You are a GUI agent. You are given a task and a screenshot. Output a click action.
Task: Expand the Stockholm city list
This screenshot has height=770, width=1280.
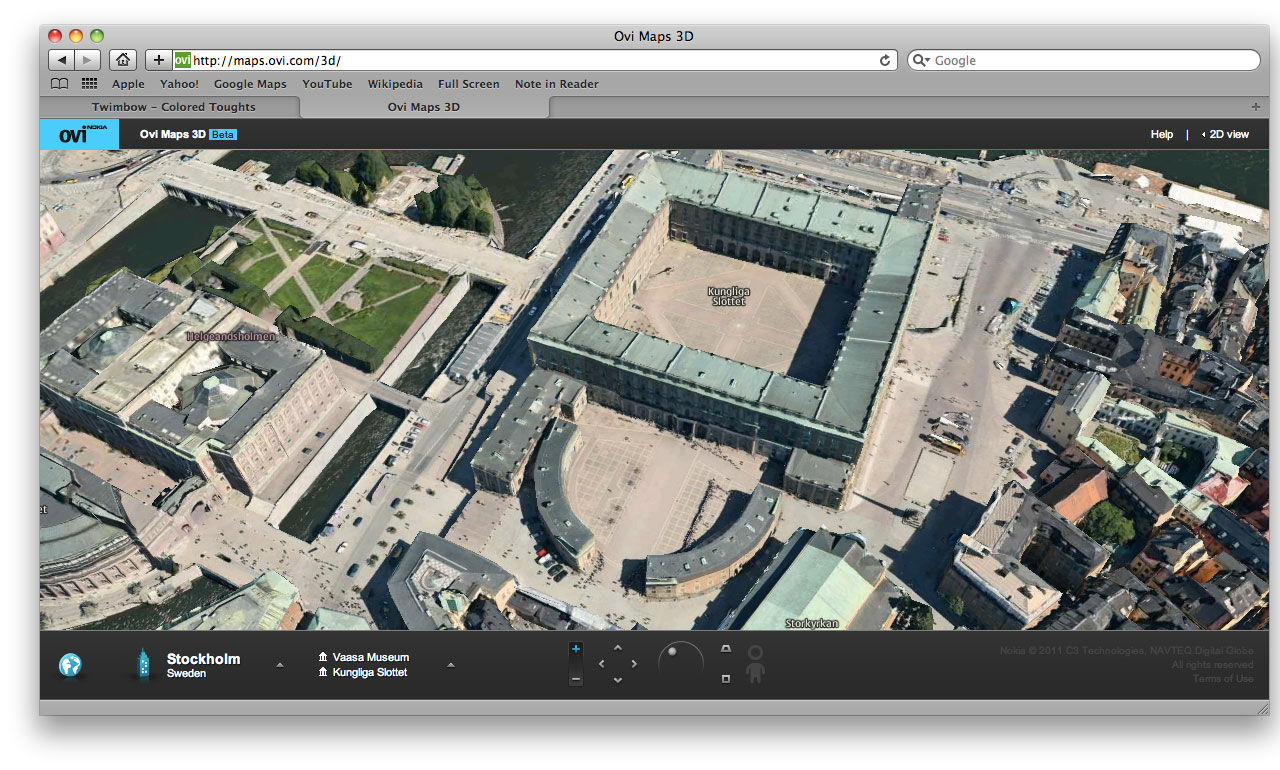pyautogui.click(x=279, y=665)
